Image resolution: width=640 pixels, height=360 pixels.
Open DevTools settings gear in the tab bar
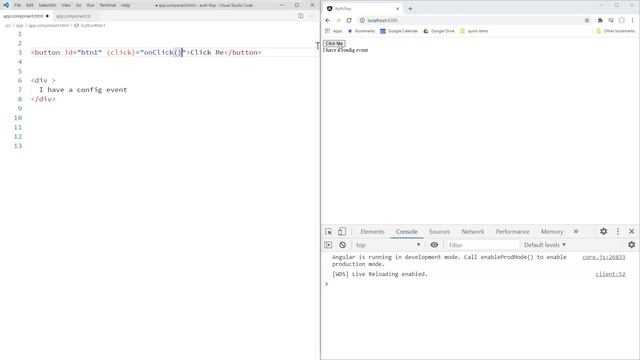tap(603, 231)
